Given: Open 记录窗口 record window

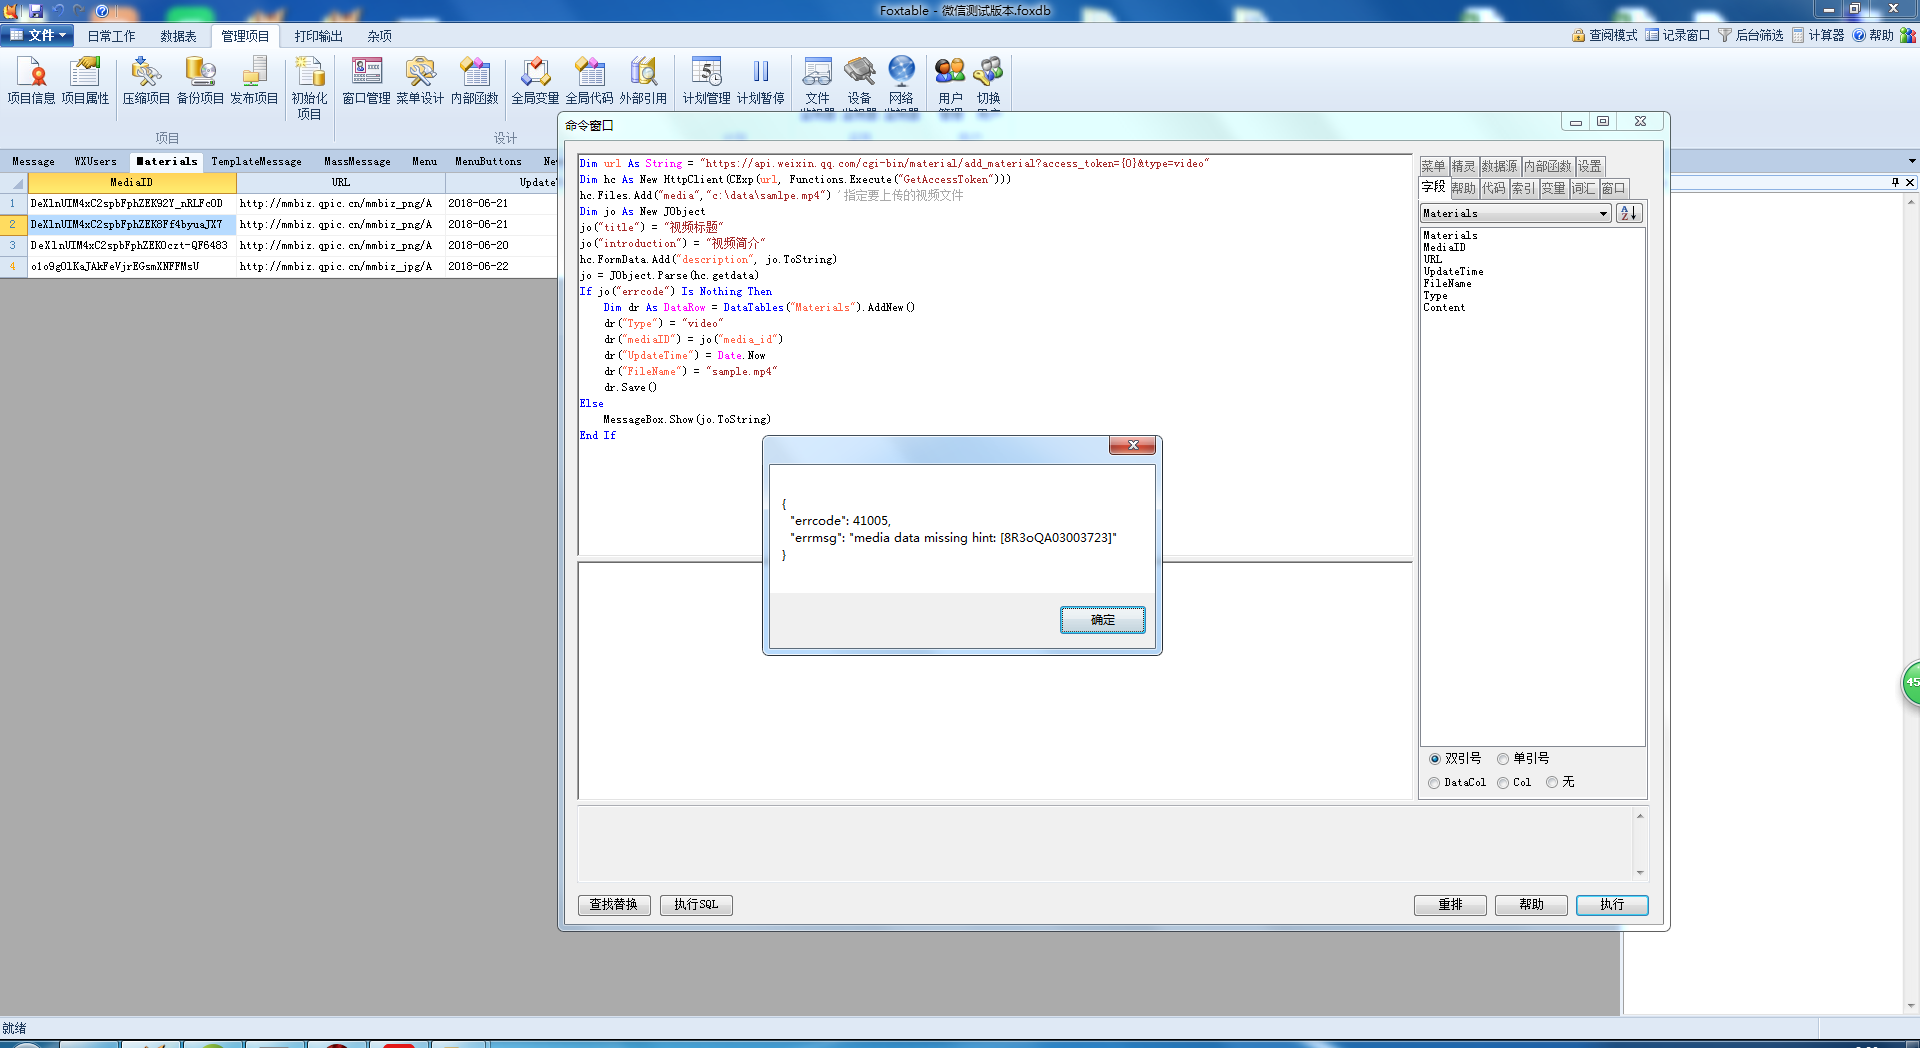Looking at the screenshot, I should tap(1677, 35).
